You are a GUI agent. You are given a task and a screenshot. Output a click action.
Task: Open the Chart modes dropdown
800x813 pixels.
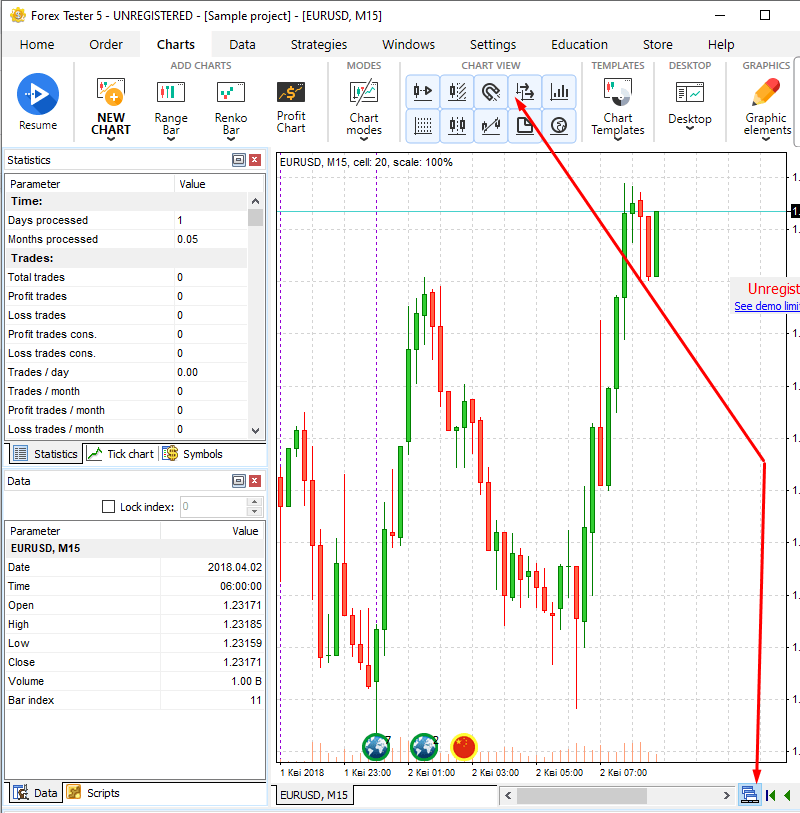(x=364, y=140)
